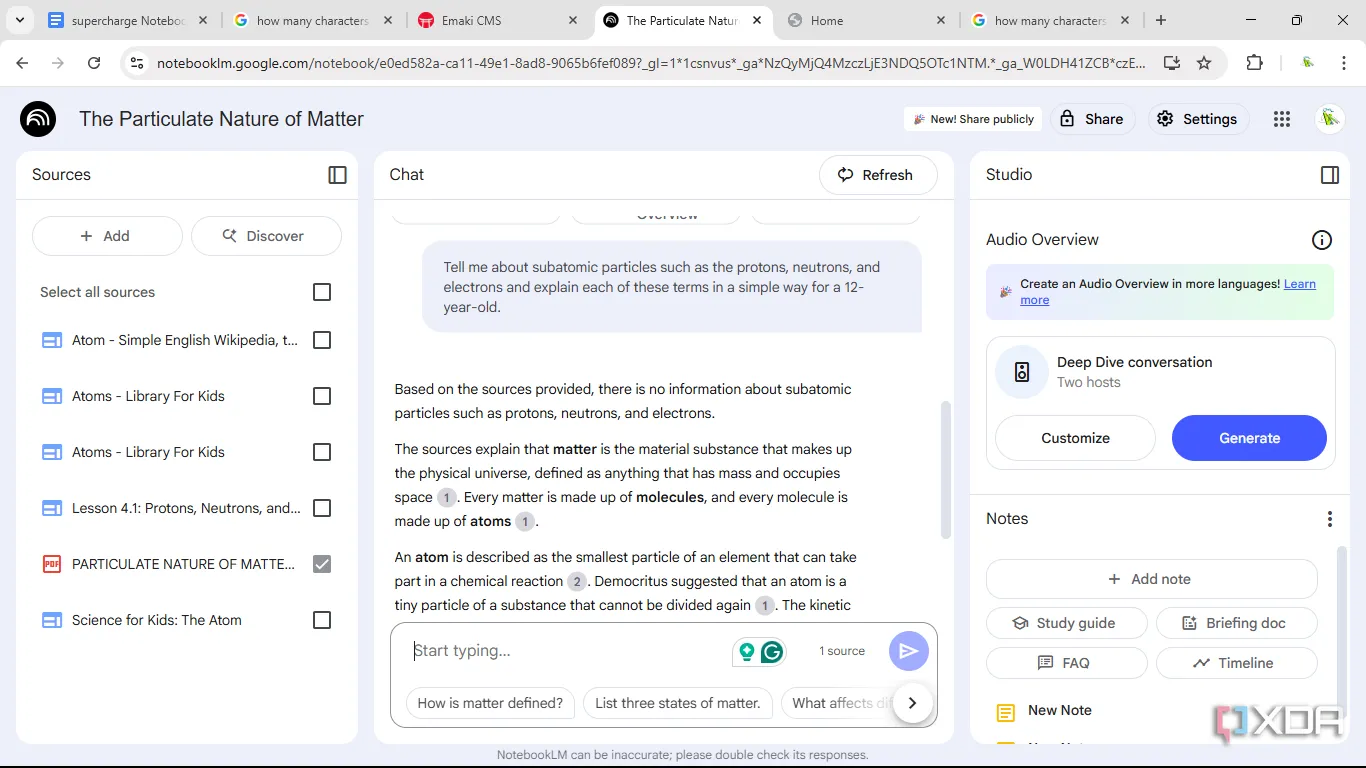Click the Grammarly icon in chat input
1366x768 pixels.
click(x=772, y=652)
